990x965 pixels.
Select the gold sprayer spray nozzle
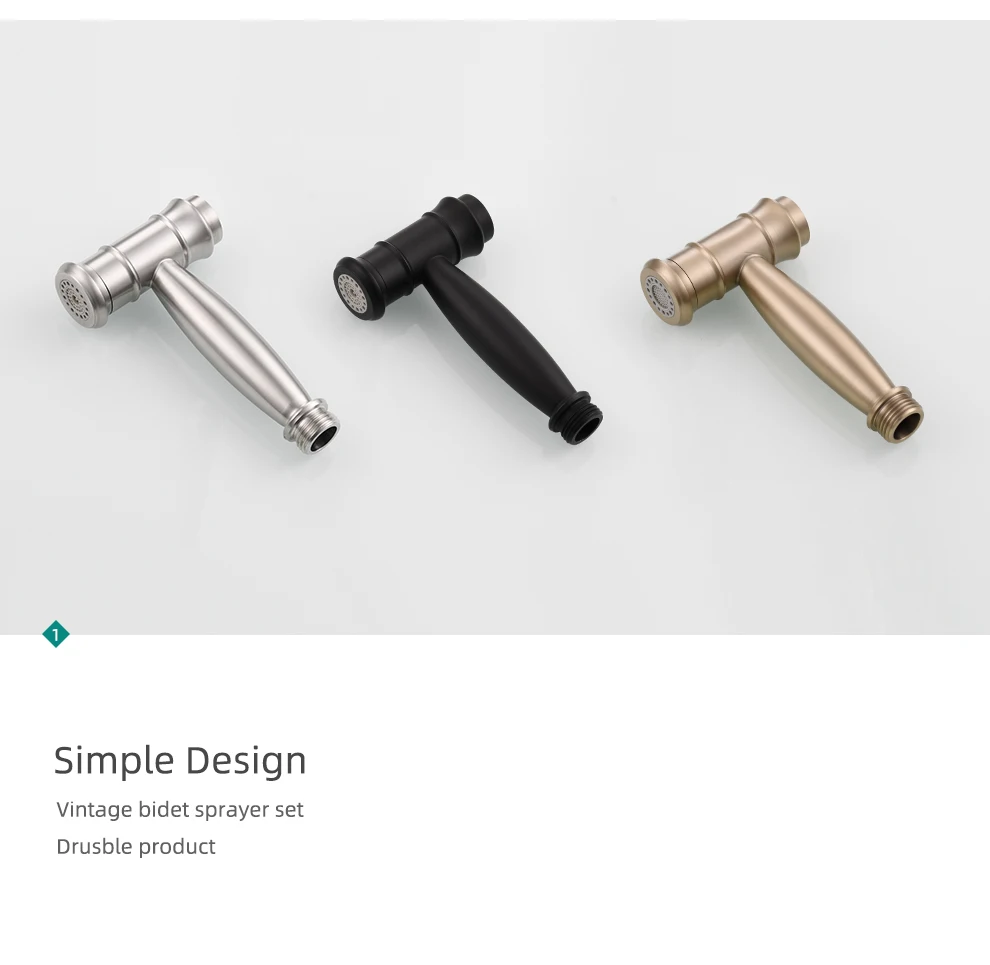pos(659,293)
